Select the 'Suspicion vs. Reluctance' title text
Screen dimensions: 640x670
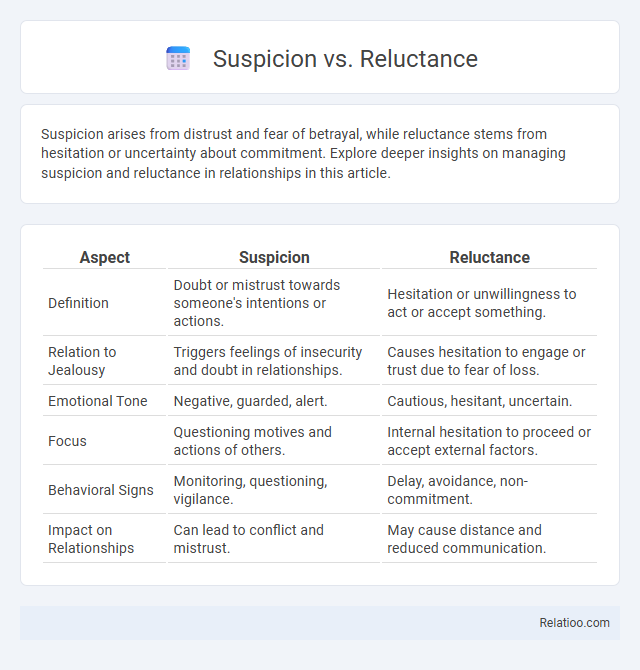click(345, 59)
